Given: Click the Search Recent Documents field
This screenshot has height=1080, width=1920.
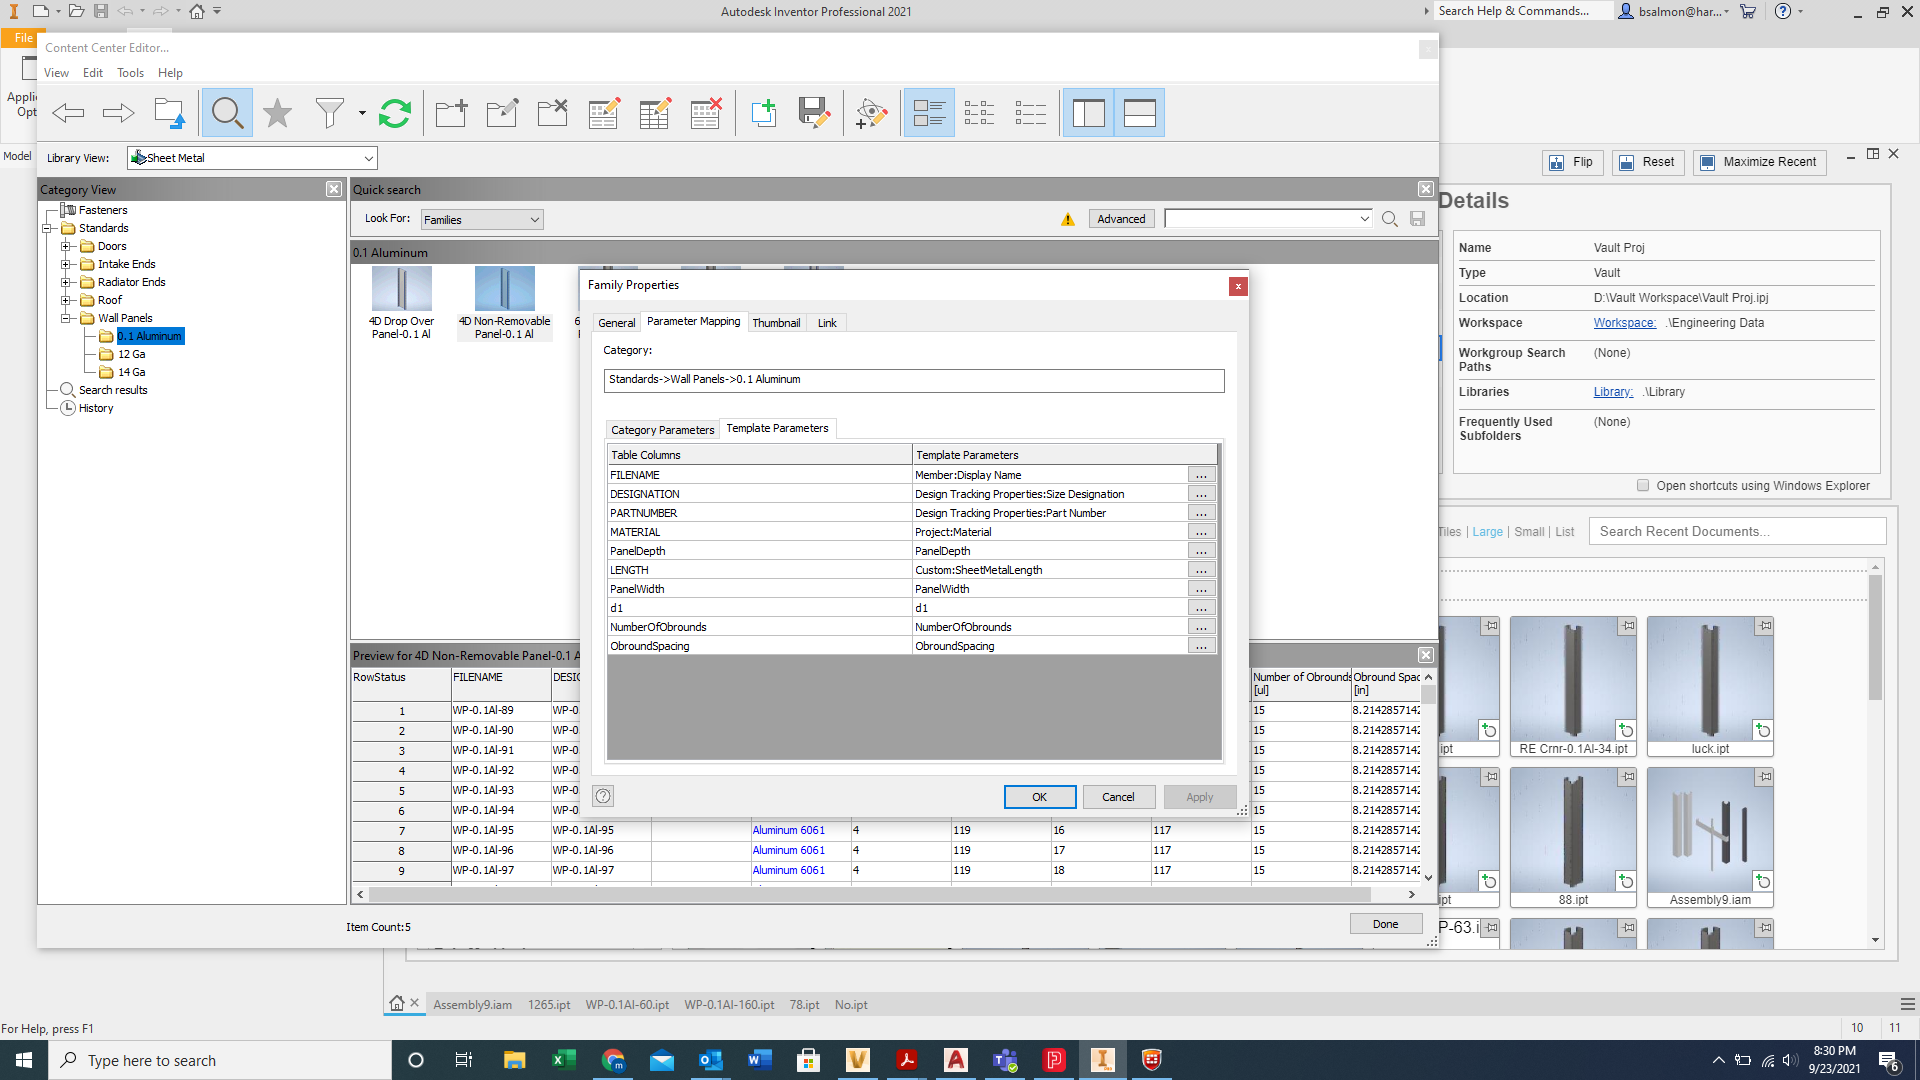Looking at the screenshot, I should pyautogui.click(x=1737, y=530).
